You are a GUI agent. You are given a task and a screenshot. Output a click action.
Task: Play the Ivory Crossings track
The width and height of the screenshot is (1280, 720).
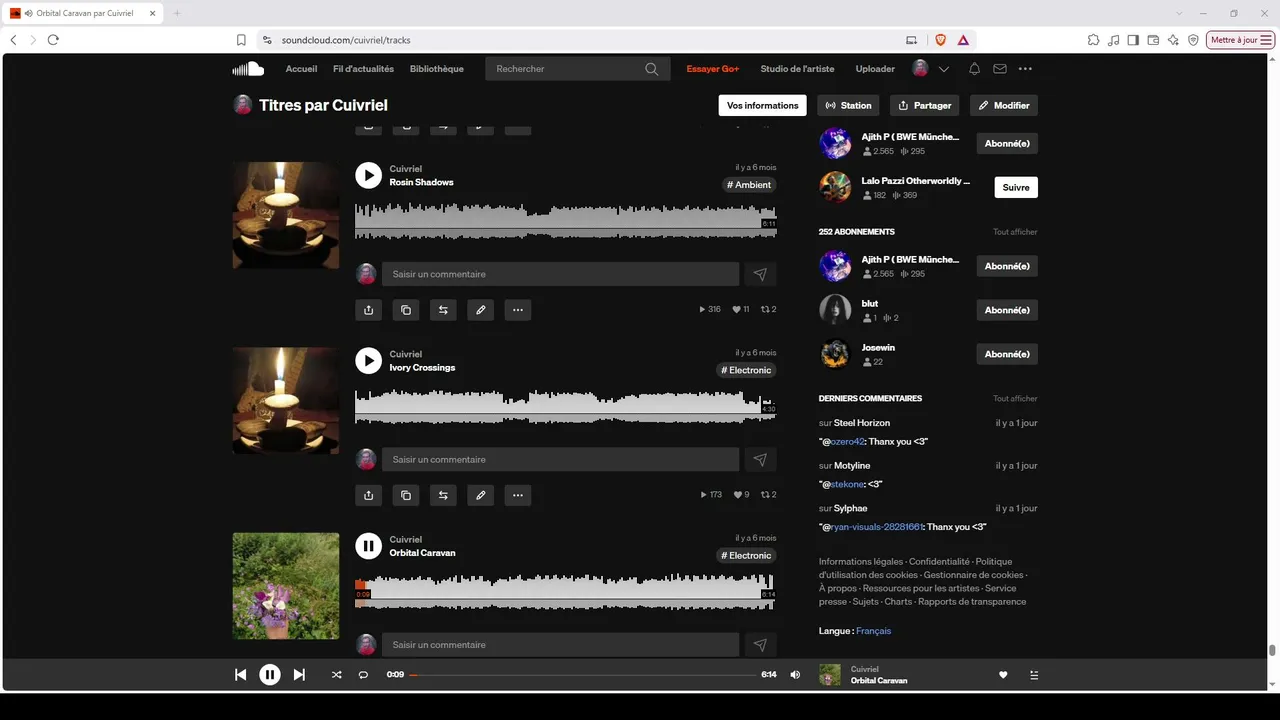(x=368, y=360)
